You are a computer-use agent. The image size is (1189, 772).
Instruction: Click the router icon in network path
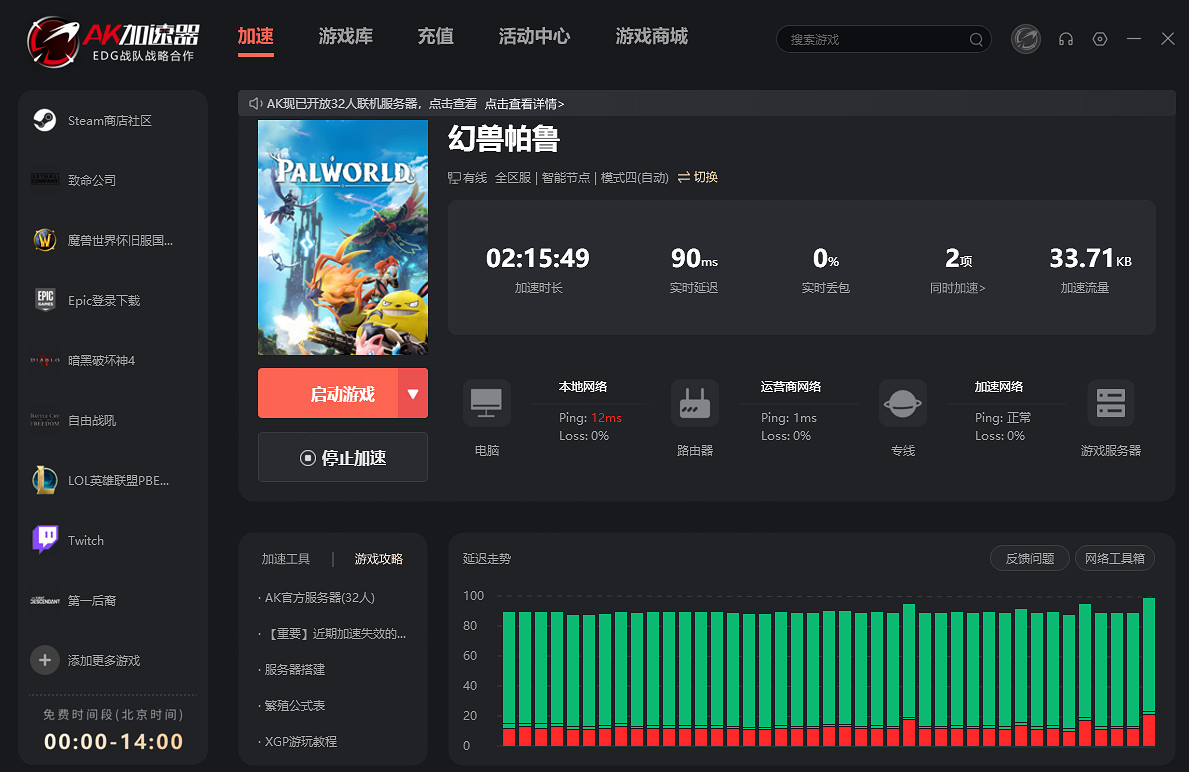coord(694,404)
